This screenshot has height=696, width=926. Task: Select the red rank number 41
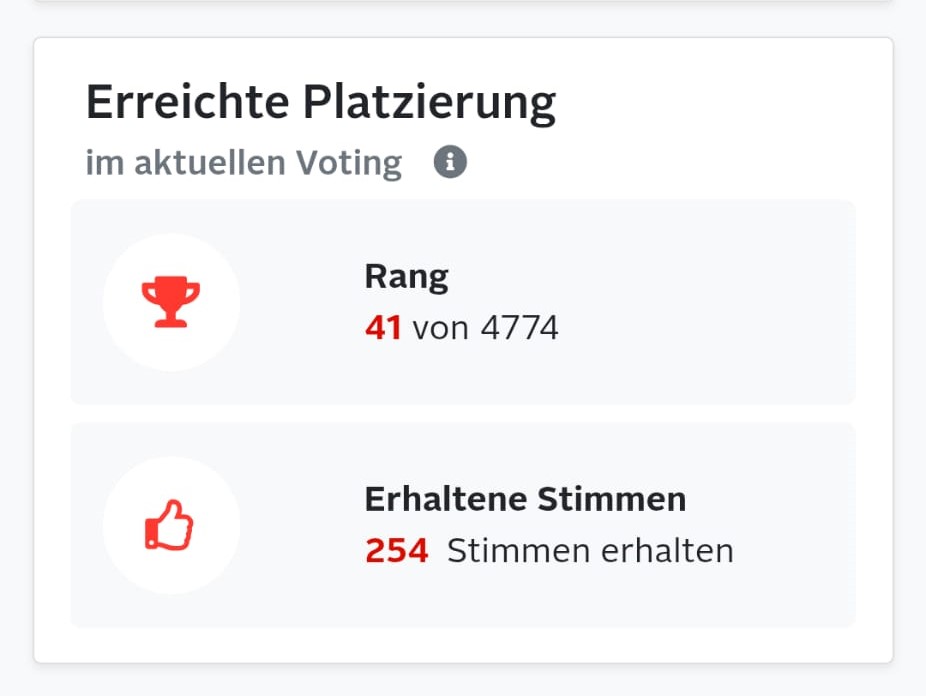tap(383, 327)
